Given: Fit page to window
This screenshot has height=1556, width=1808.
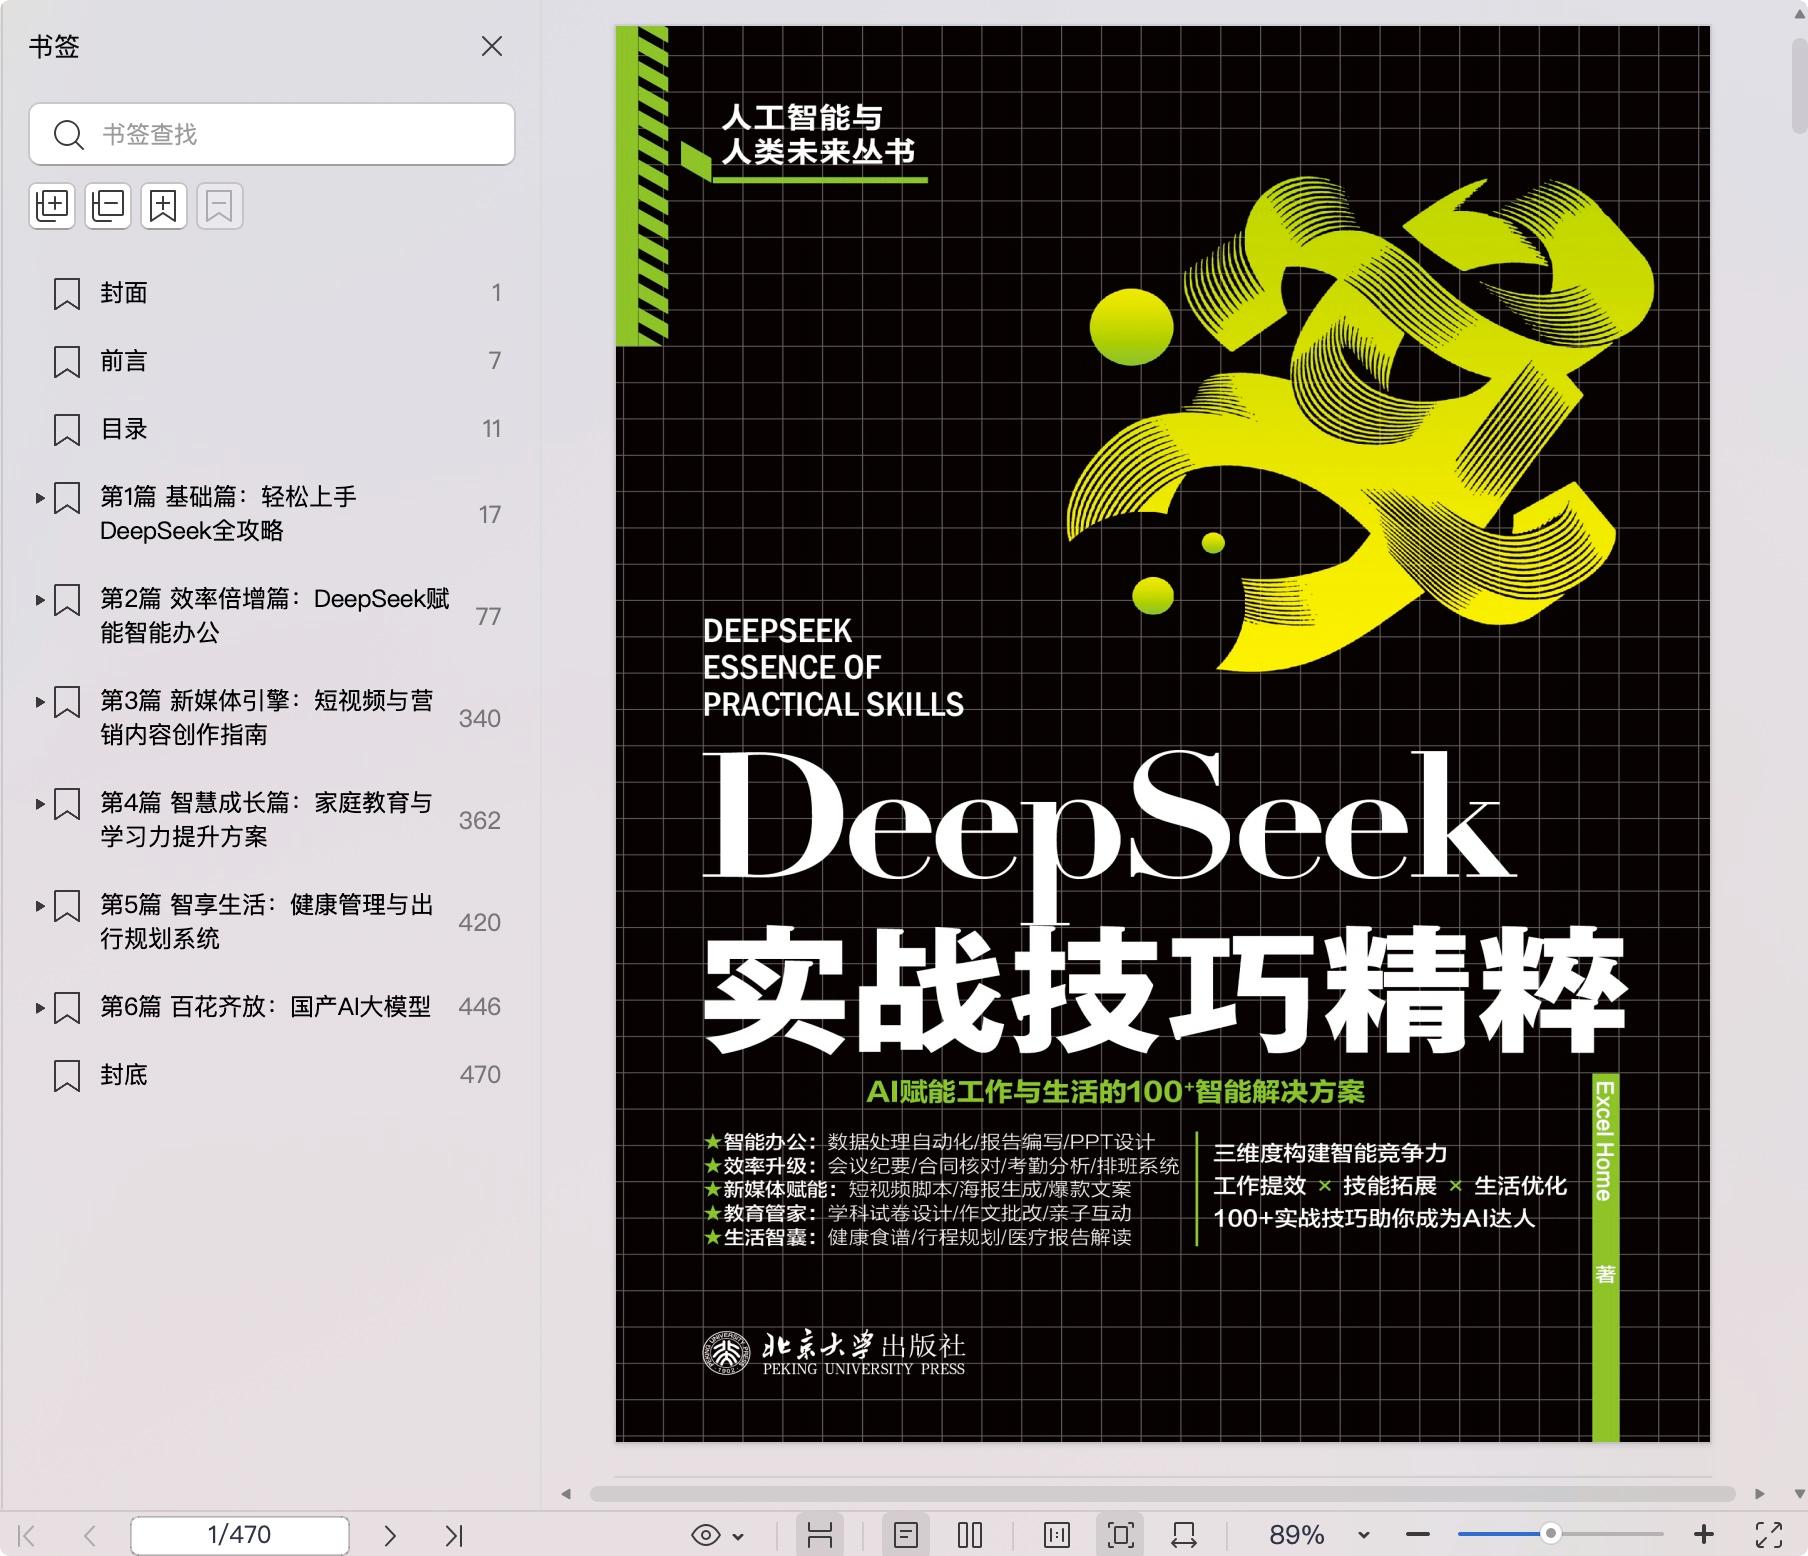Looking at the screenshot, I should (x=1120, y=1535).
